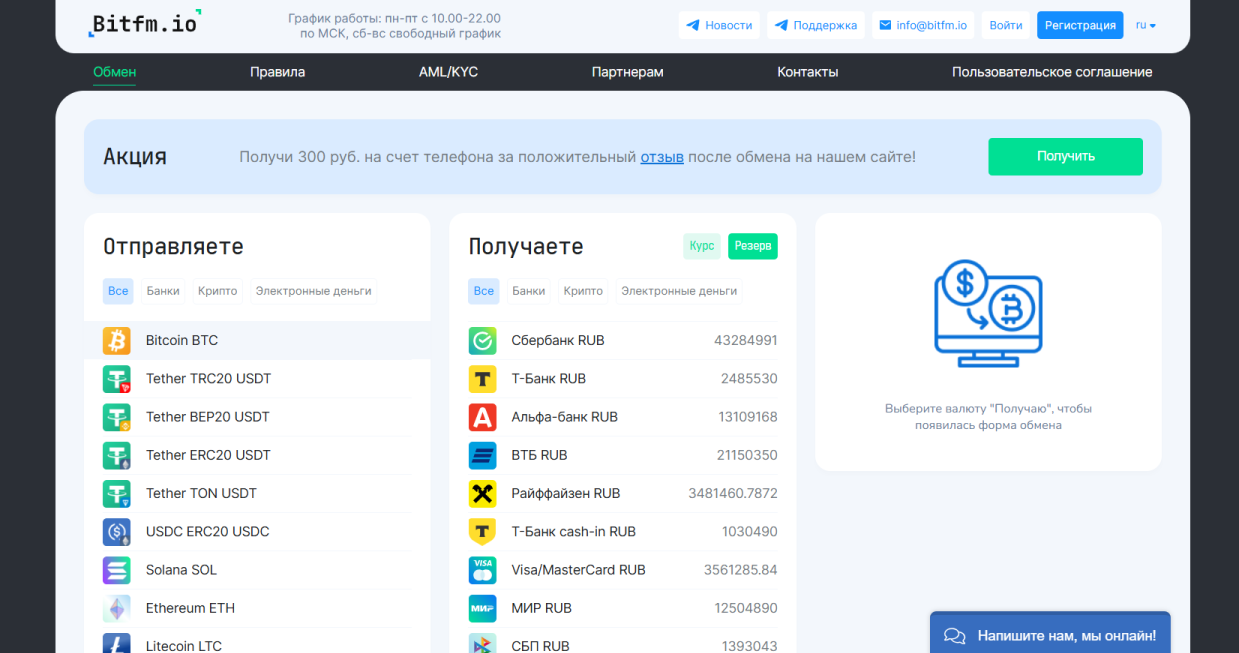Select Solana SOL label
Image resolution: width=1239 pixels, height=653 pixels.
tap(182, 570)
